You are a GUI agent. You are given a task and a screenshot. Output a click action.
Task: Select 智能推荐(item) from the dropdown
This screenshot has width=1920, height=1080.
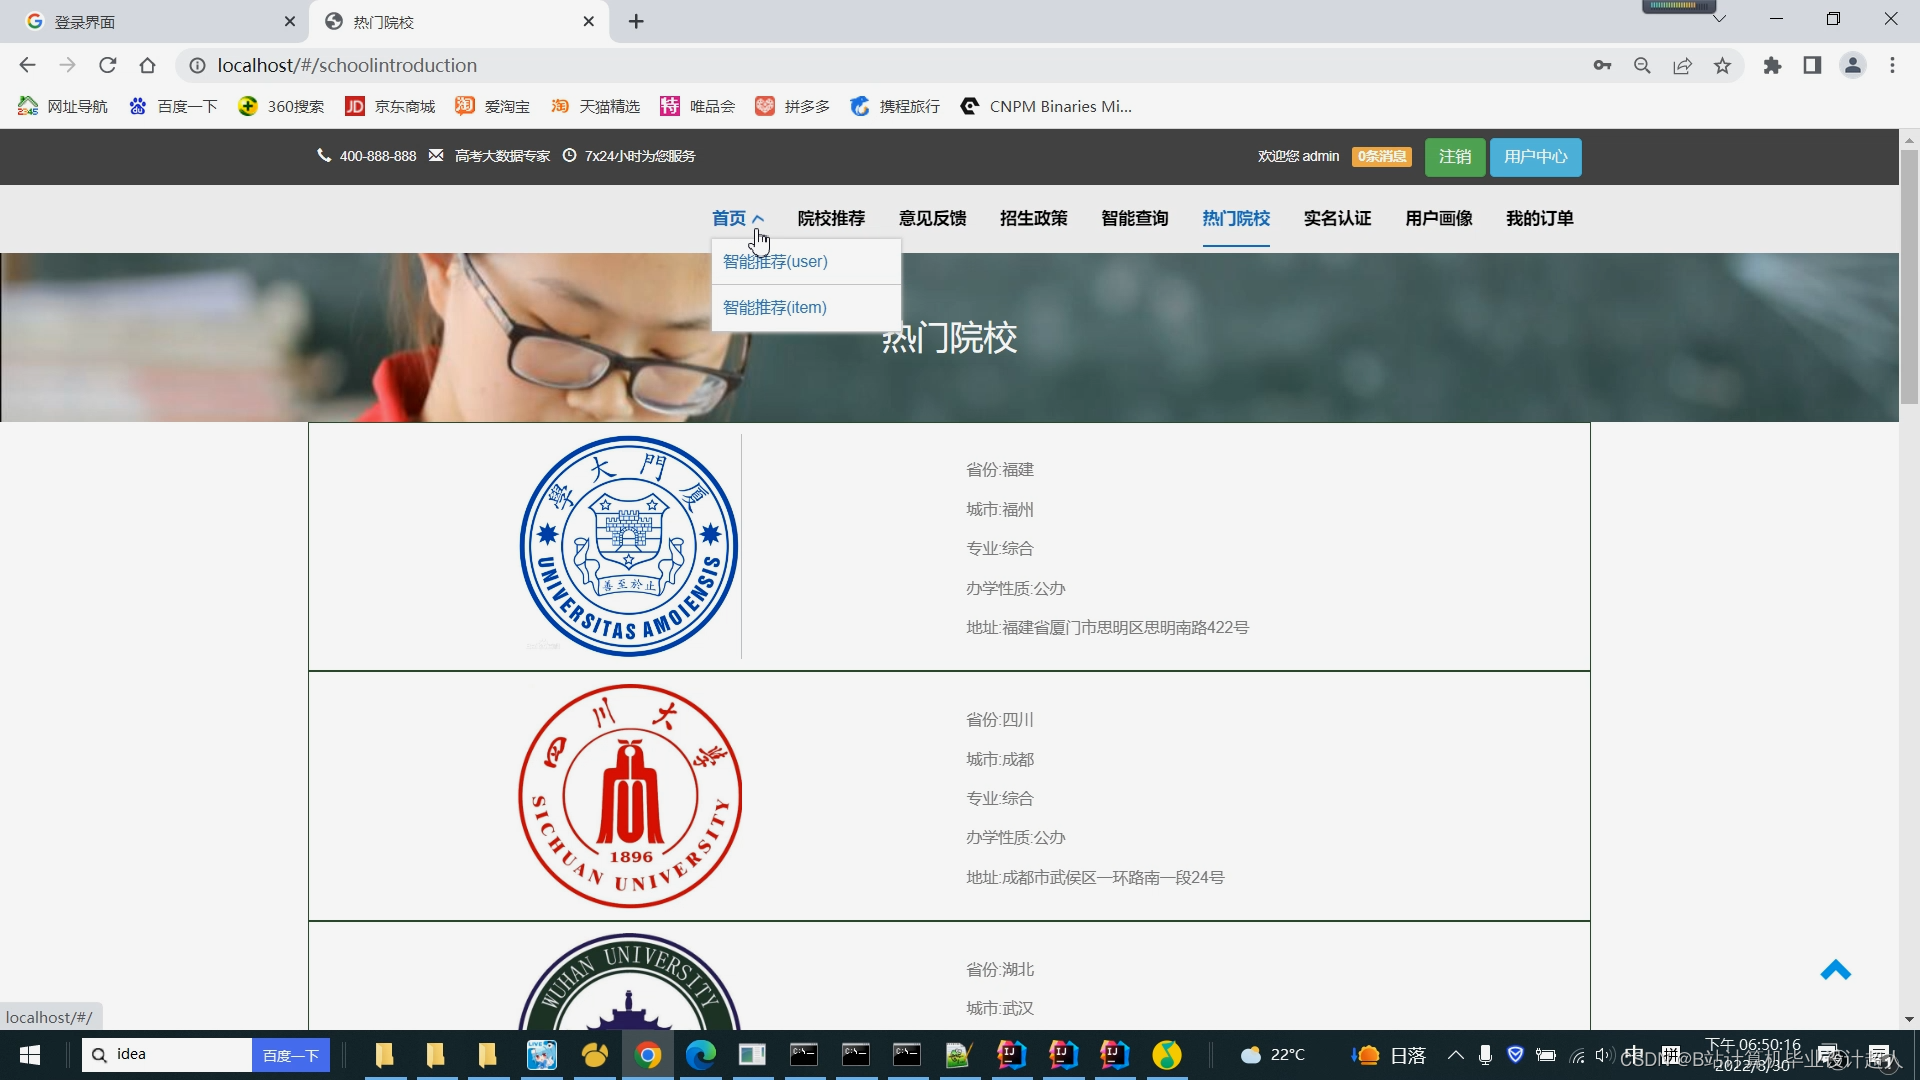tap(775, 307)
